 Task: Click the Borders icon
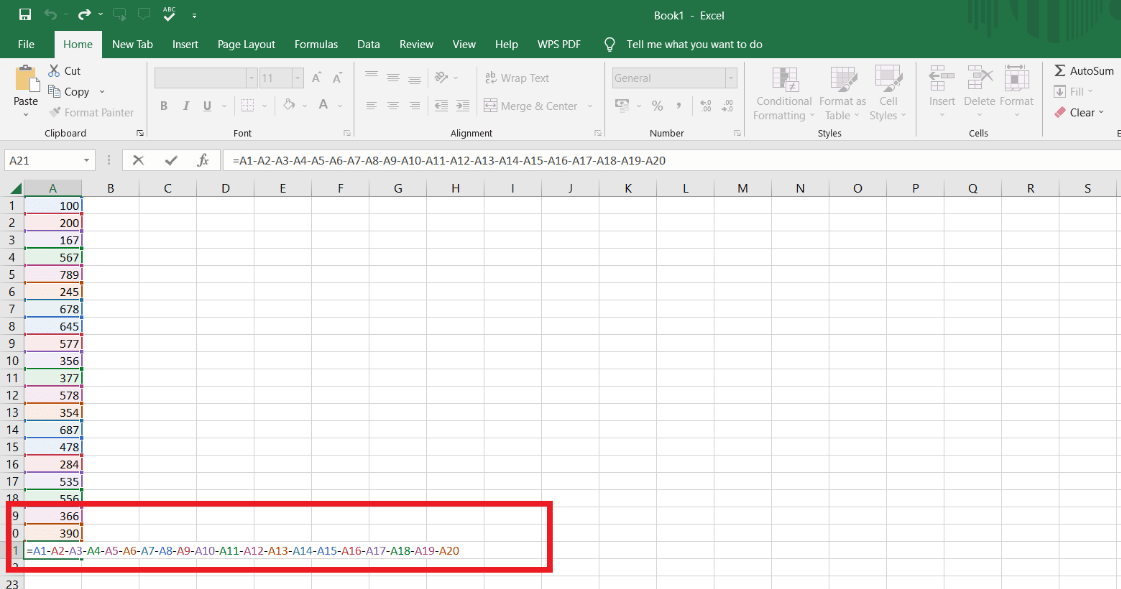(247, 106)
